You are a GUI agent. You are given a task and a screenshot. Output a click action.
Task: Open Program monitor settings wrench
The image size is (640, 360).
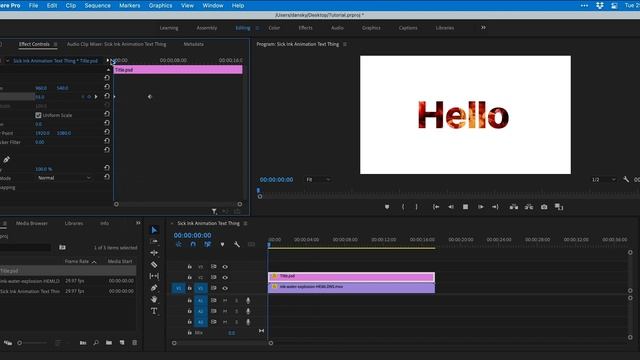(626, 179)
